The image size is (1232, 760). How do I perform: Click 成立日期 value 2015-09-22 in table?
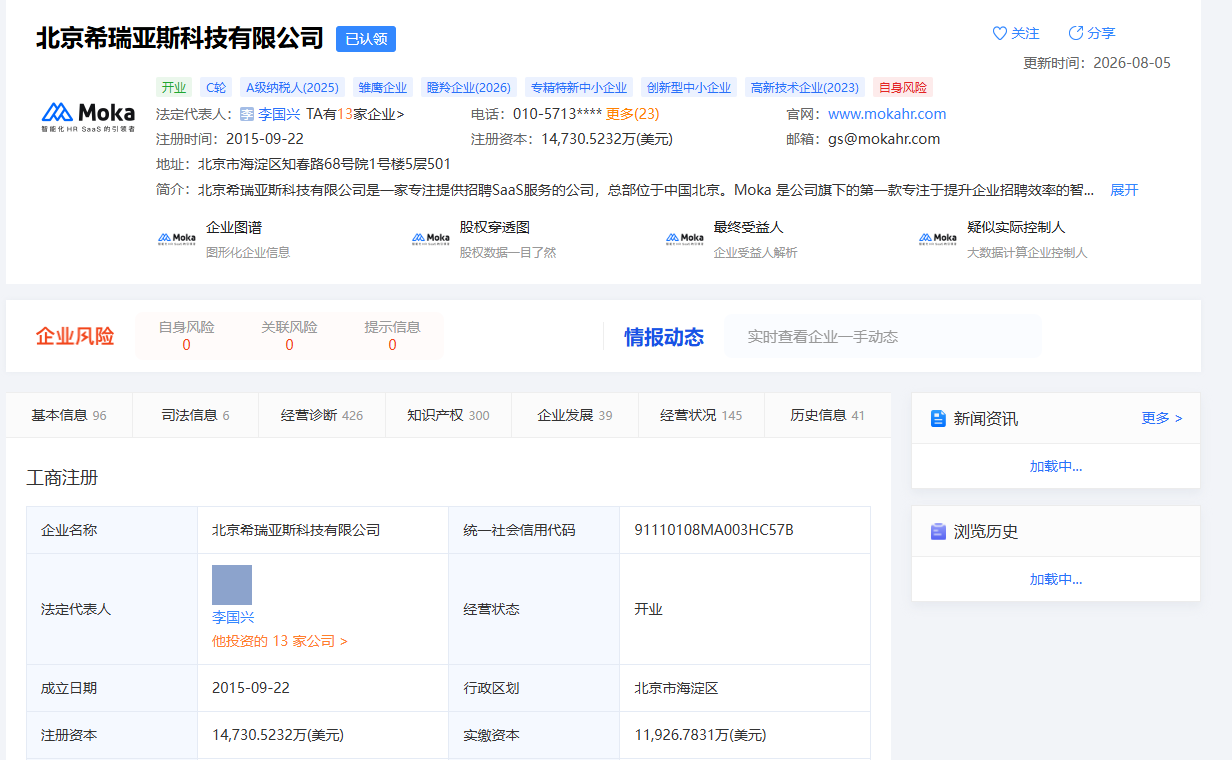pos(251,688)
